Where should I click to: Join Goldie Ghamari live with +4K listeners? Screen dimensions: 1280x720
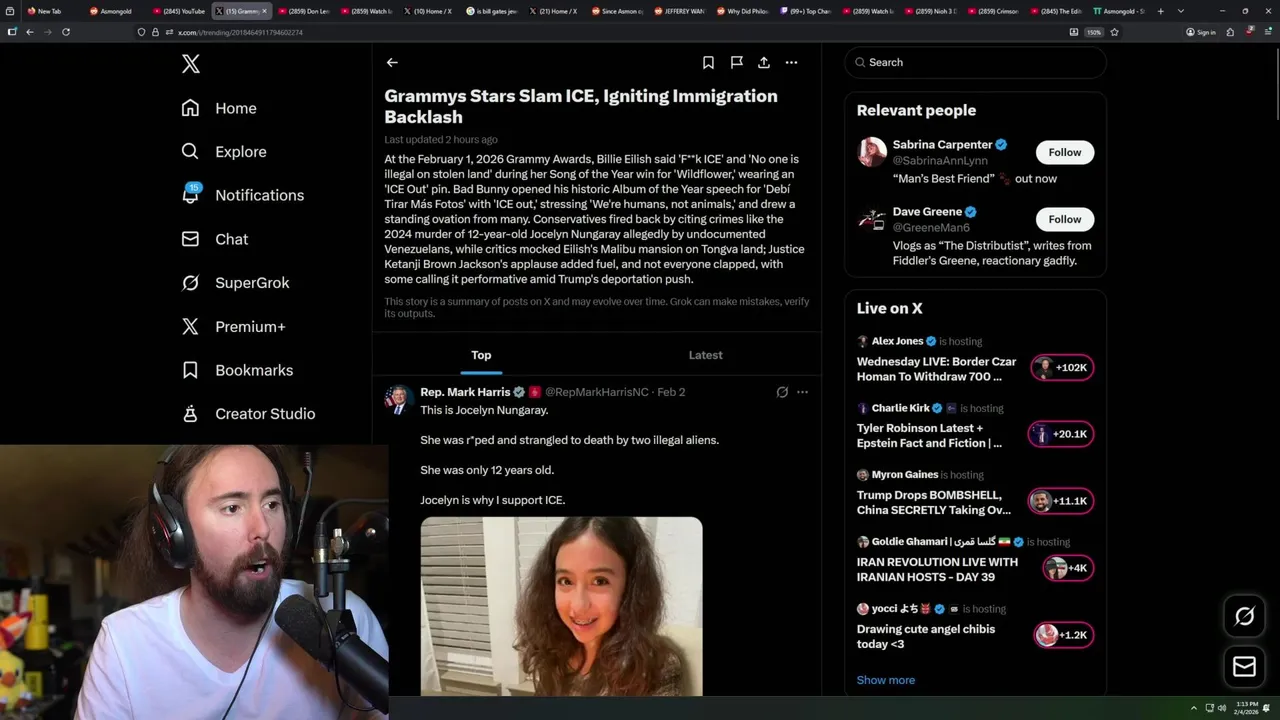click(x=1067, y=568)
